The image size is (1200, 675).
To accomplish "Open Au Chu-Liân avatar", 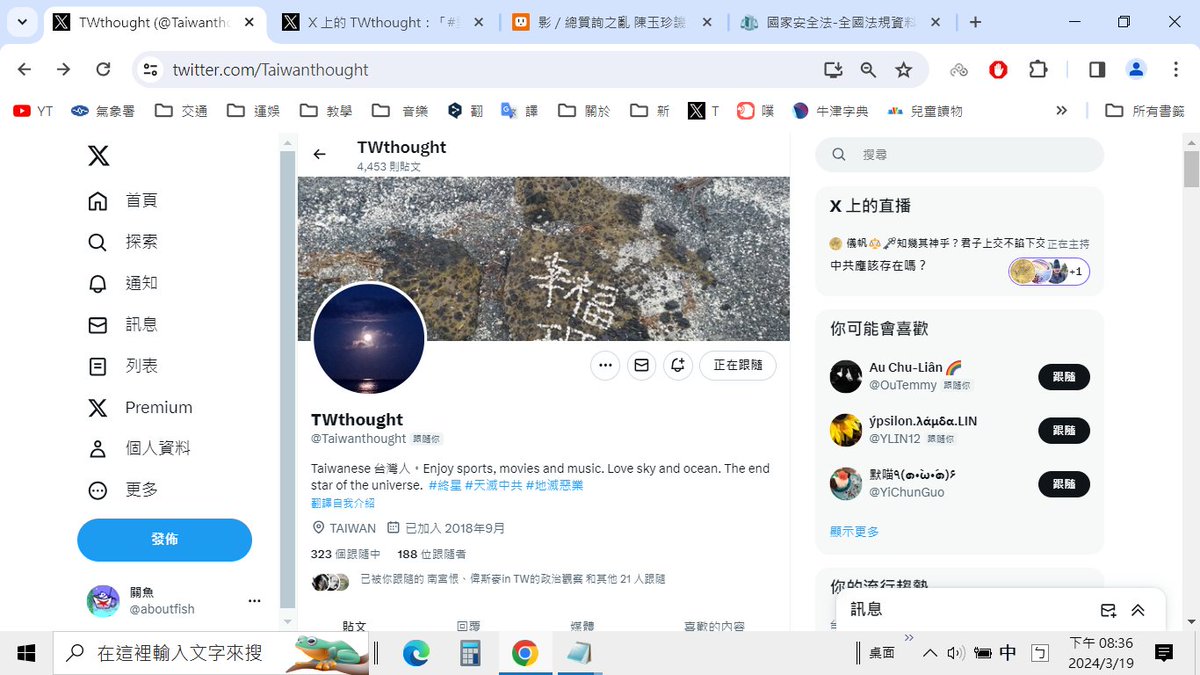I will (846, 377).
